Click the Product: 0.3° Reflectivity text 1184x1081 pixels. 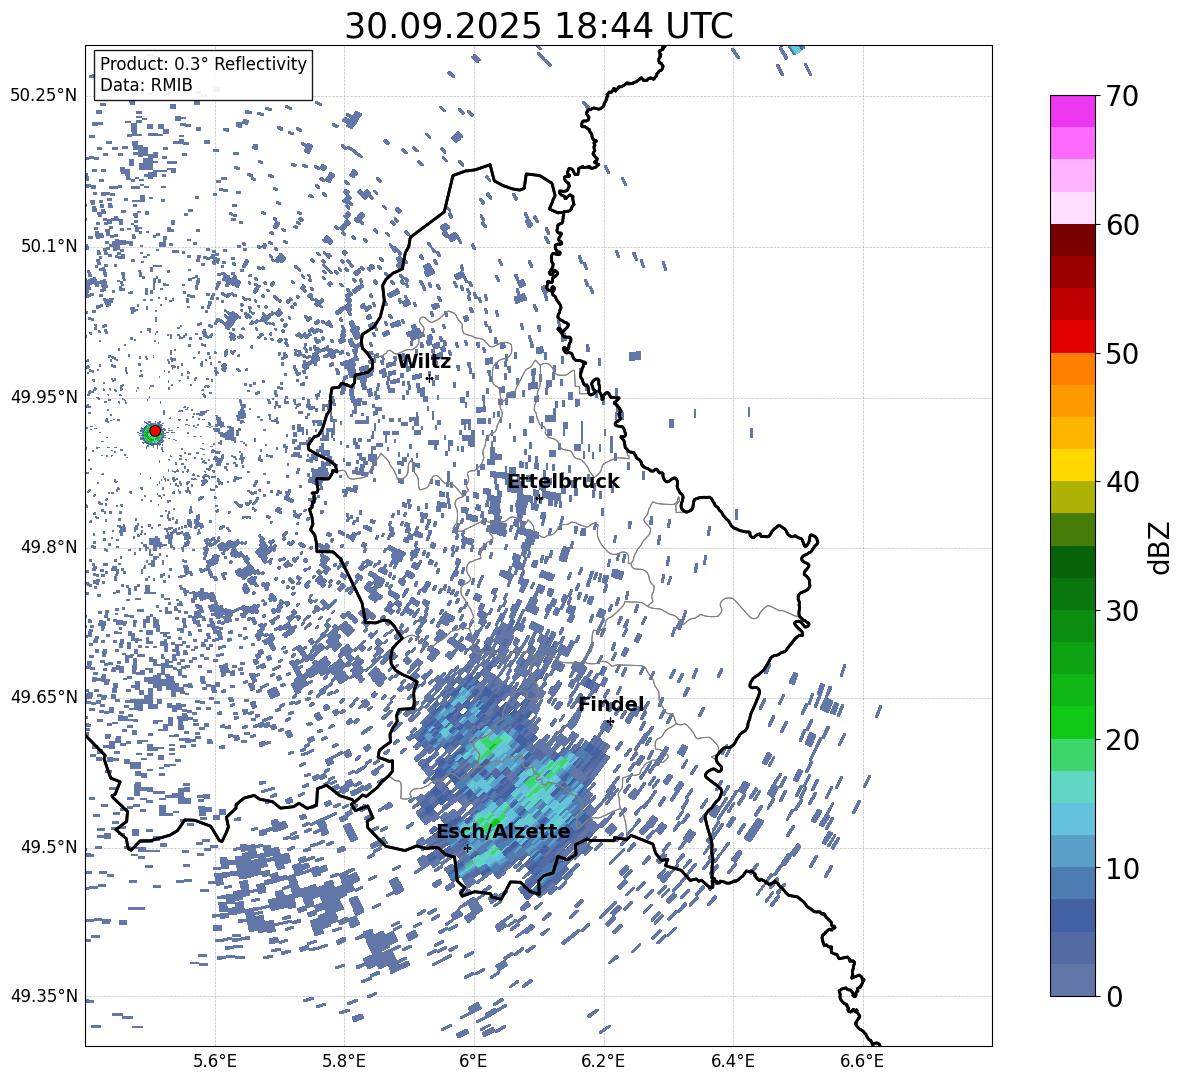pyautogui.click(x=203, y=64)
